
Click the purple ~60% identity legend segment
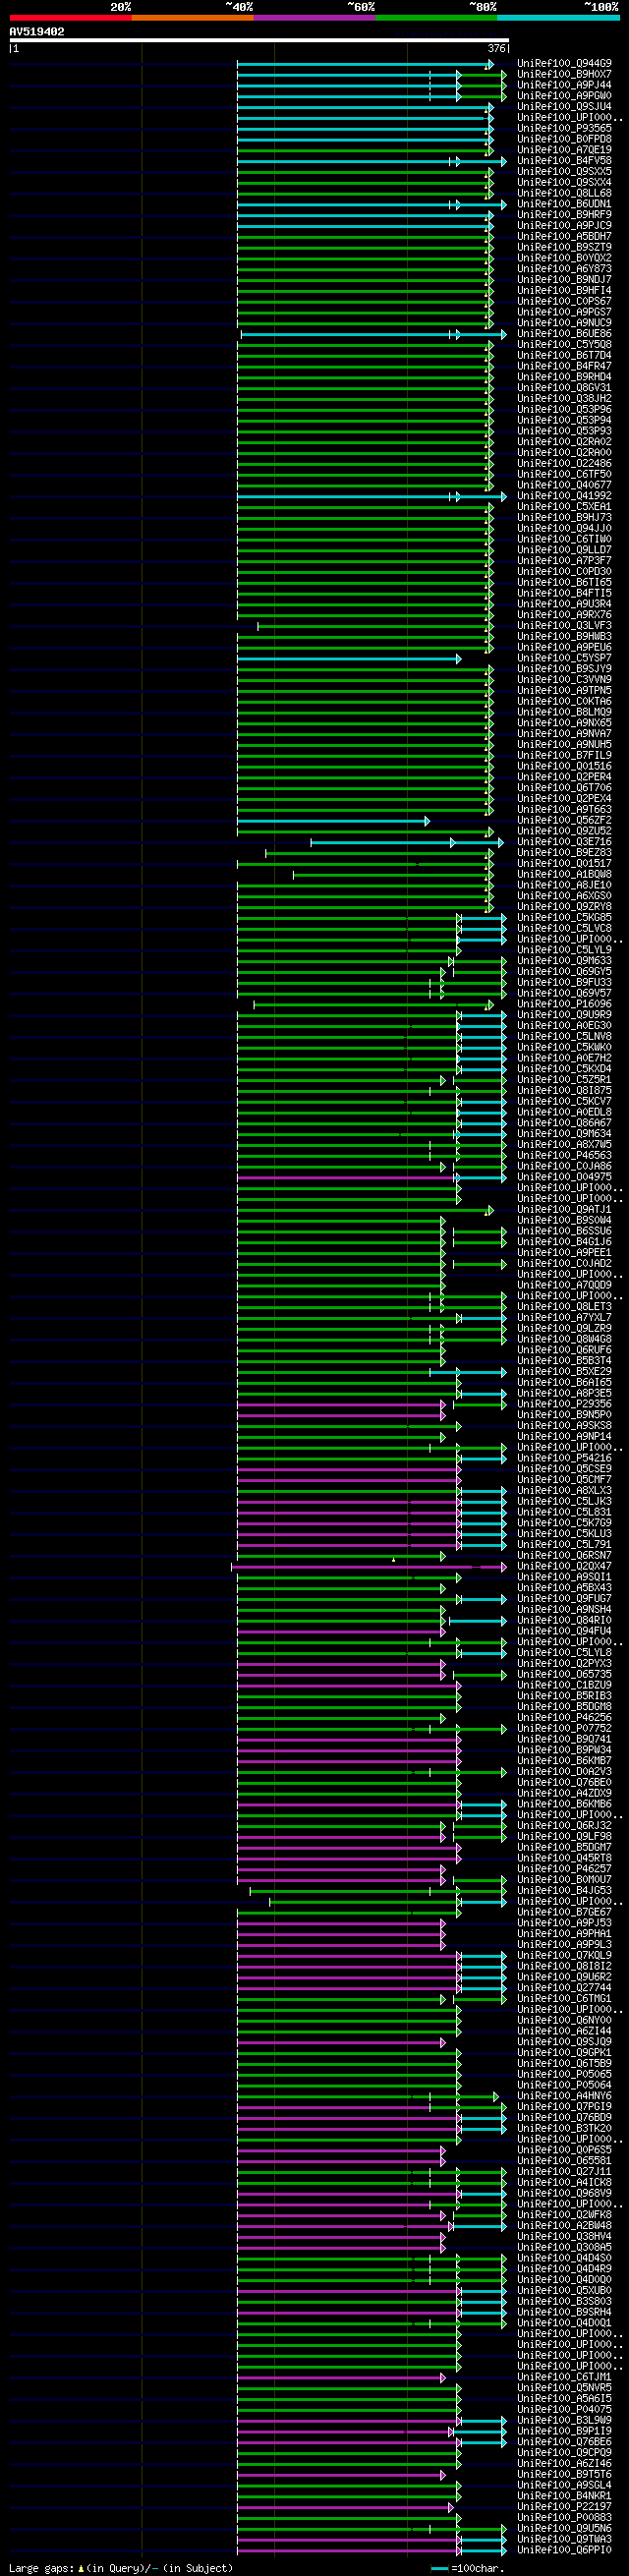click(314, 18)
